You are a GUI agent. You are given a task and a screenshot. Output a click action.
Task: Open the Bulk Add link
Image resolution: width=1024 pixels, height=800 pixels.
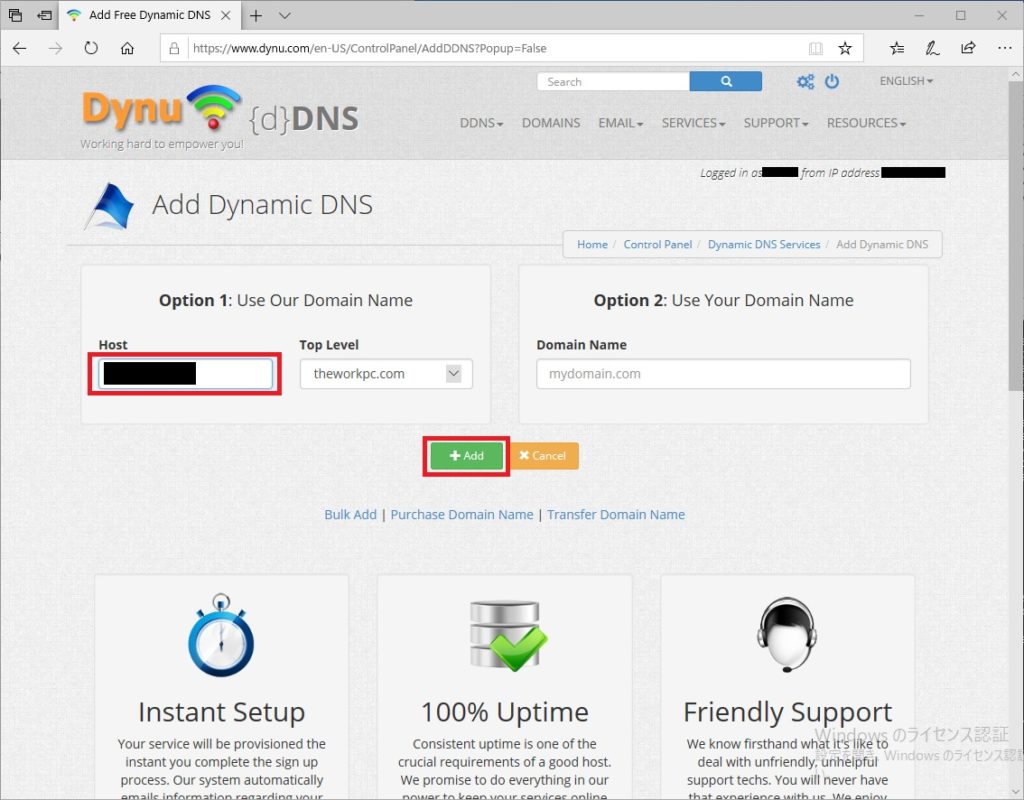(351, 515)
